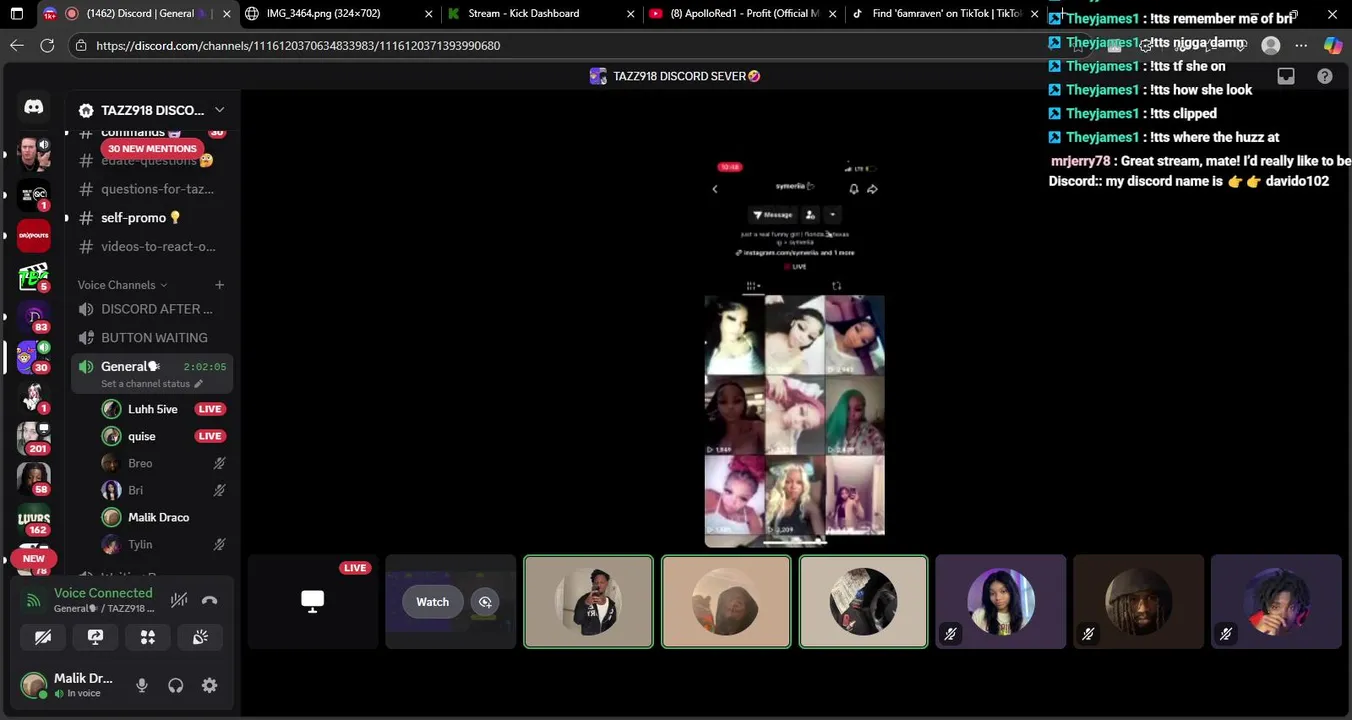Viewport: 1352px width, 720px height.
Task: Mute microphone in user panel
Action: 142,685
